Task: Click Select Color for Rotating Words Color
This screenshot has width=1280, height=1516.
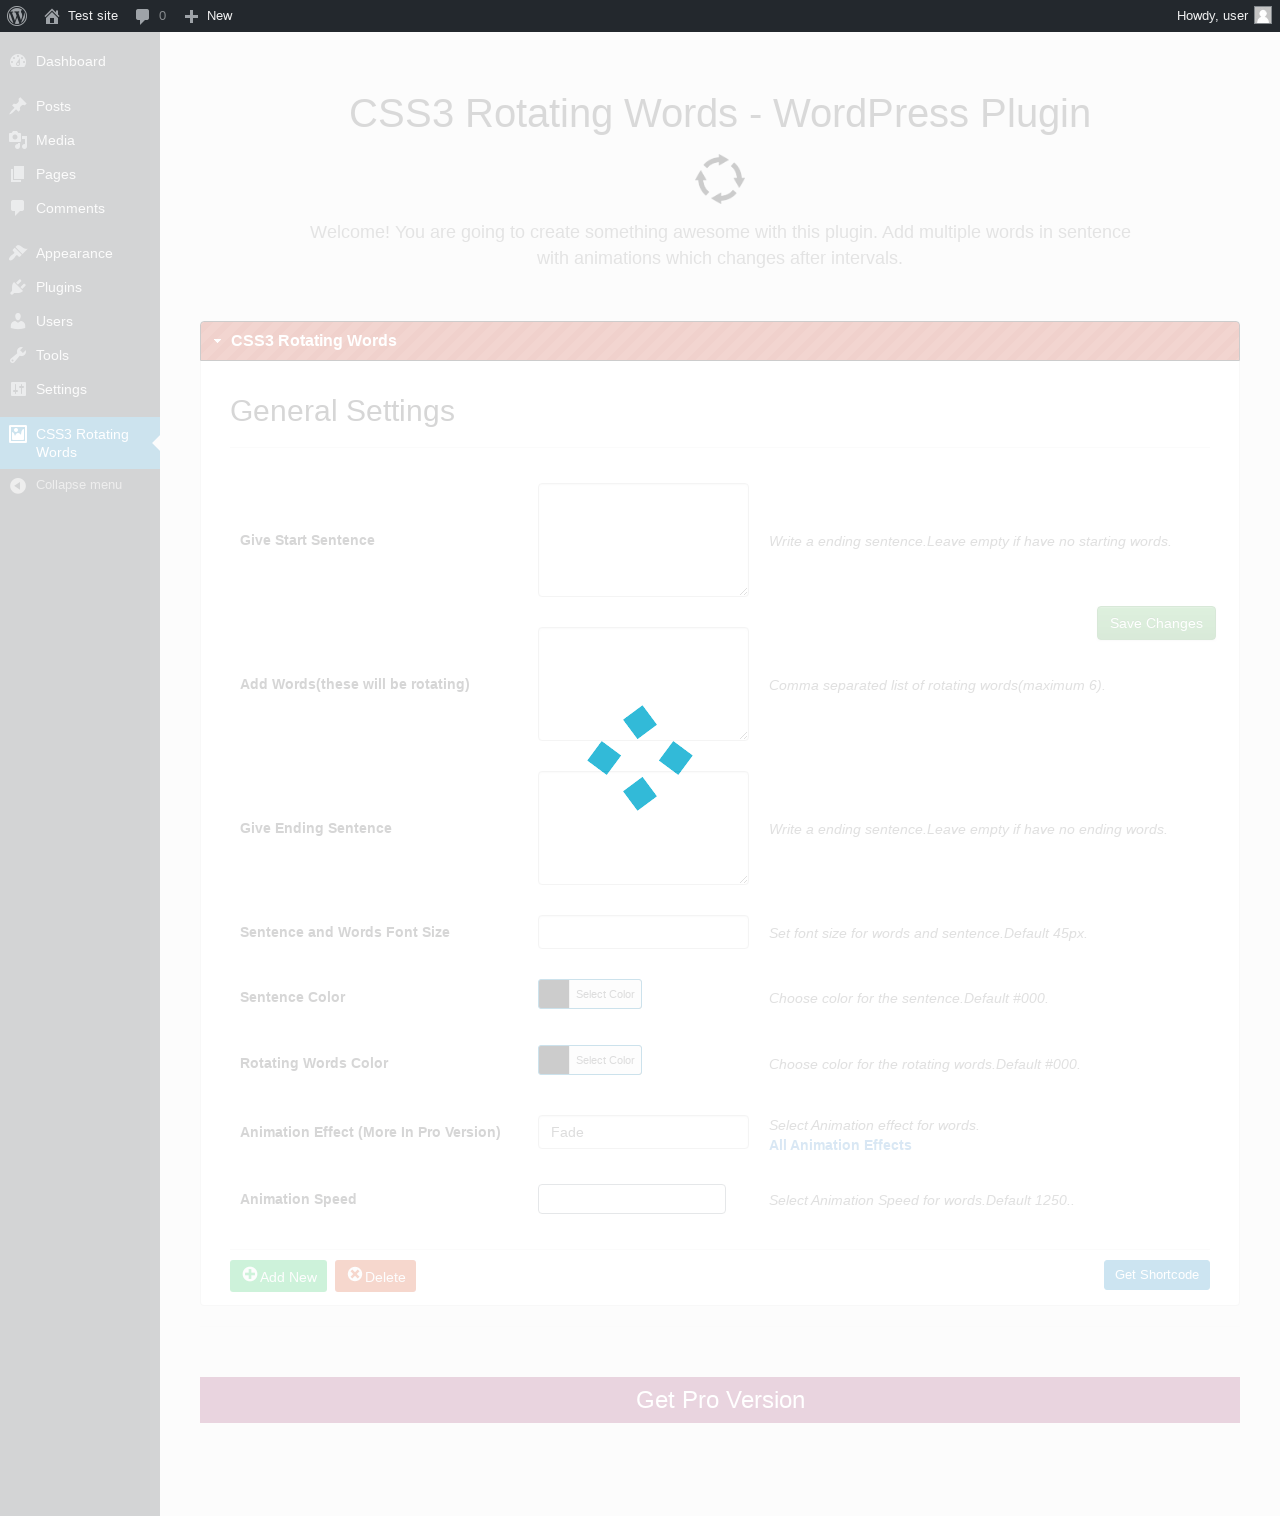Action: click(x=605, y=1060)
